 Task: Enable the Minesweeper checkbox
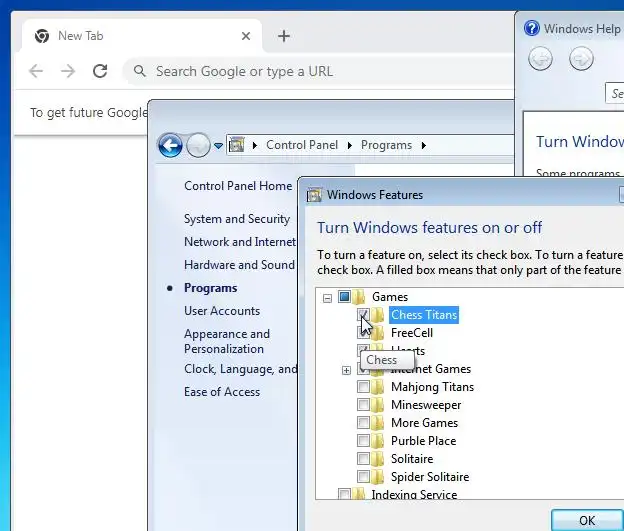click(363, 404)
